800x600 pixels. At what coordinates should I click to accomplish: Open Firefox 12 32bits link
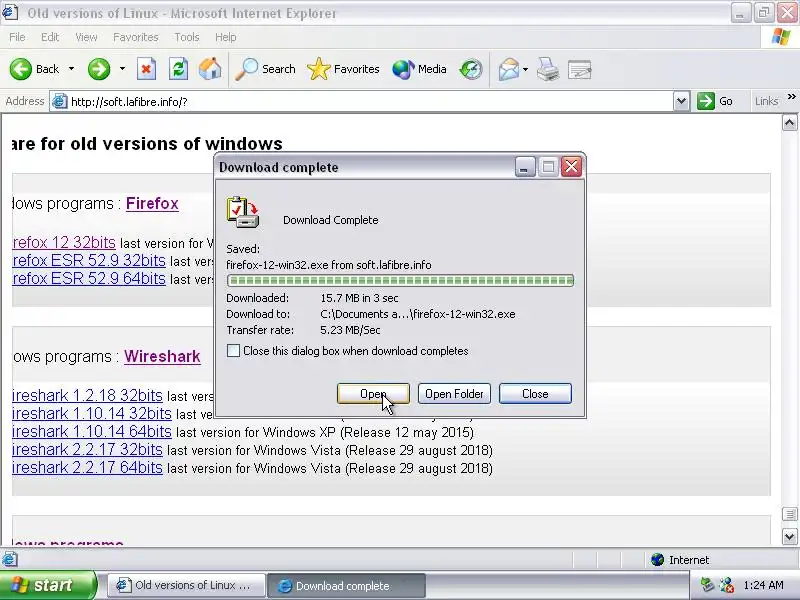pos(64,242)
